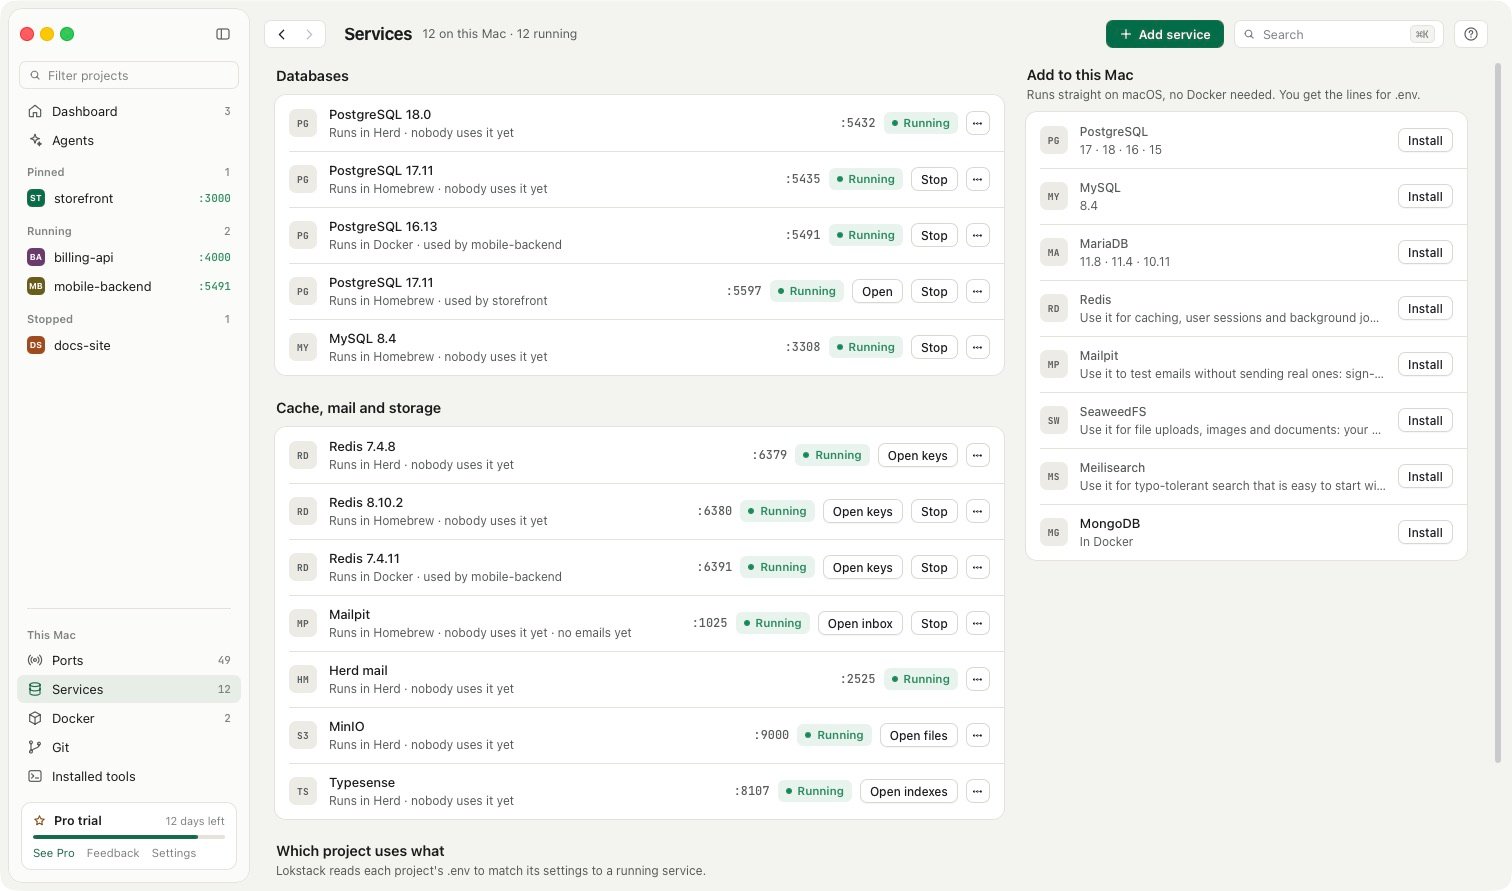The height and width of the screenshot is (891, 1512).
Task: Click the billing-api project icon
Action: pyautogui.click(x=36, y=257)
